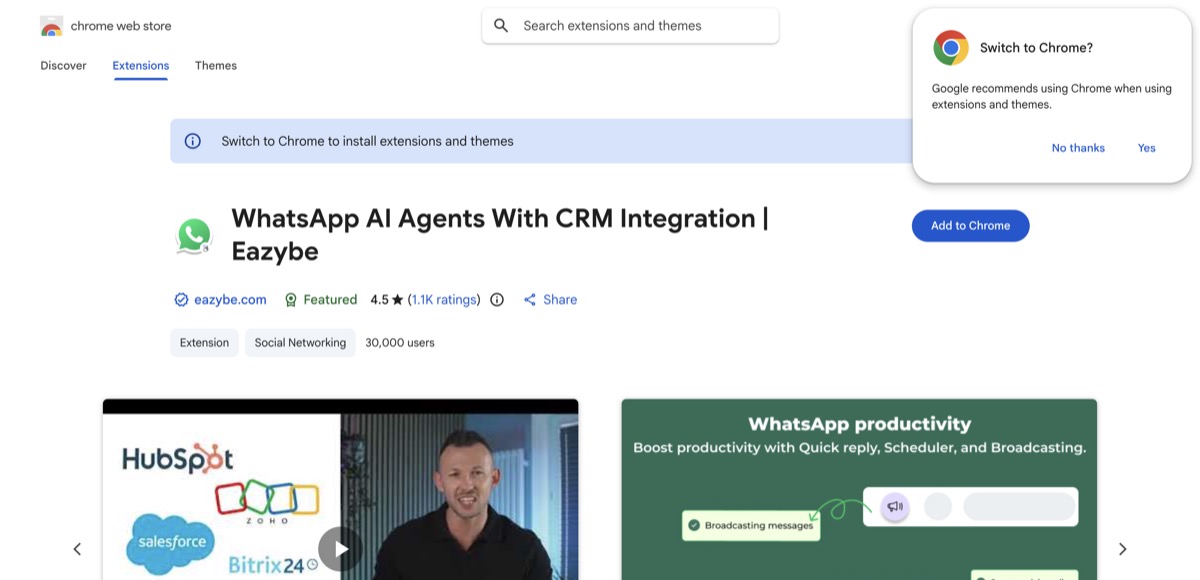Open the WhatsApp productivity screenshot
This screenshot has width=1200, height=580.
click(x=859, y=490)
